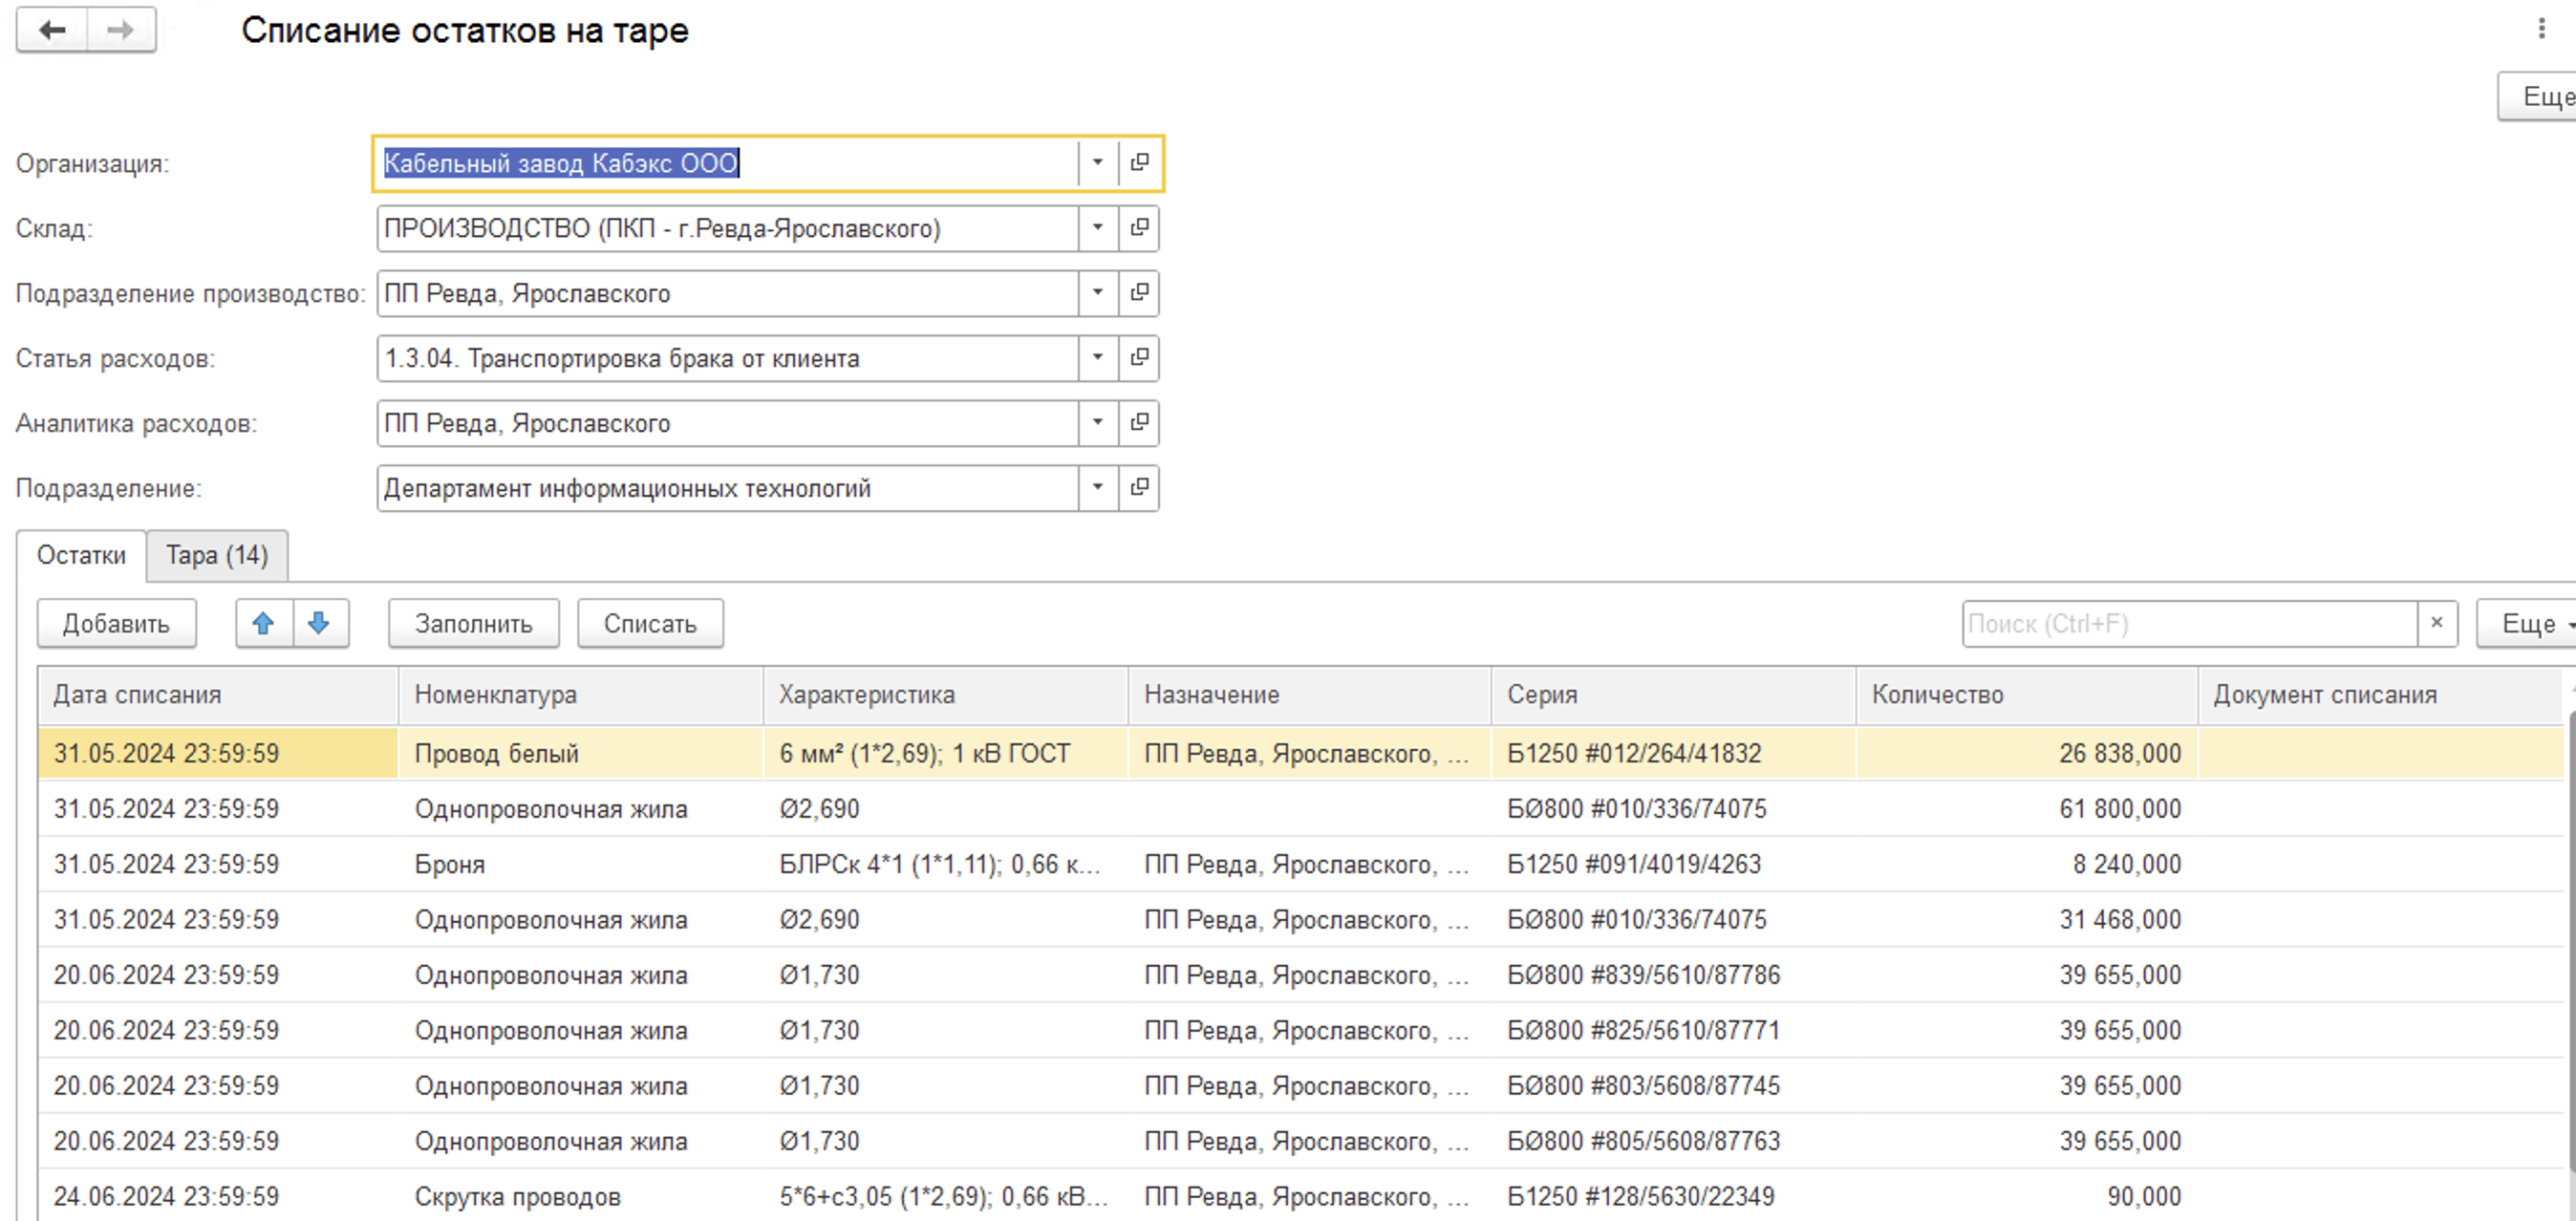
Task: Focus the Поиск (Ctrl+F) search field
Action: tap(2189, 624)
